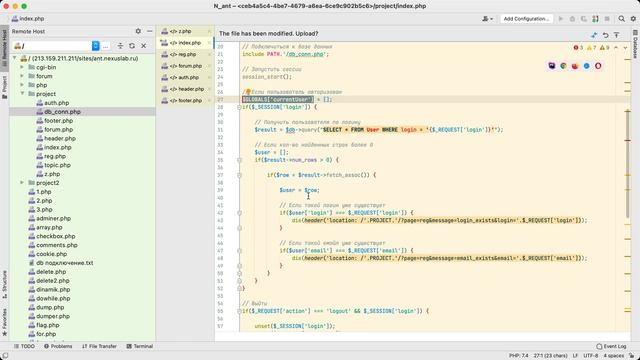Go to next highlighted error arrow

[x=625, y=48]
